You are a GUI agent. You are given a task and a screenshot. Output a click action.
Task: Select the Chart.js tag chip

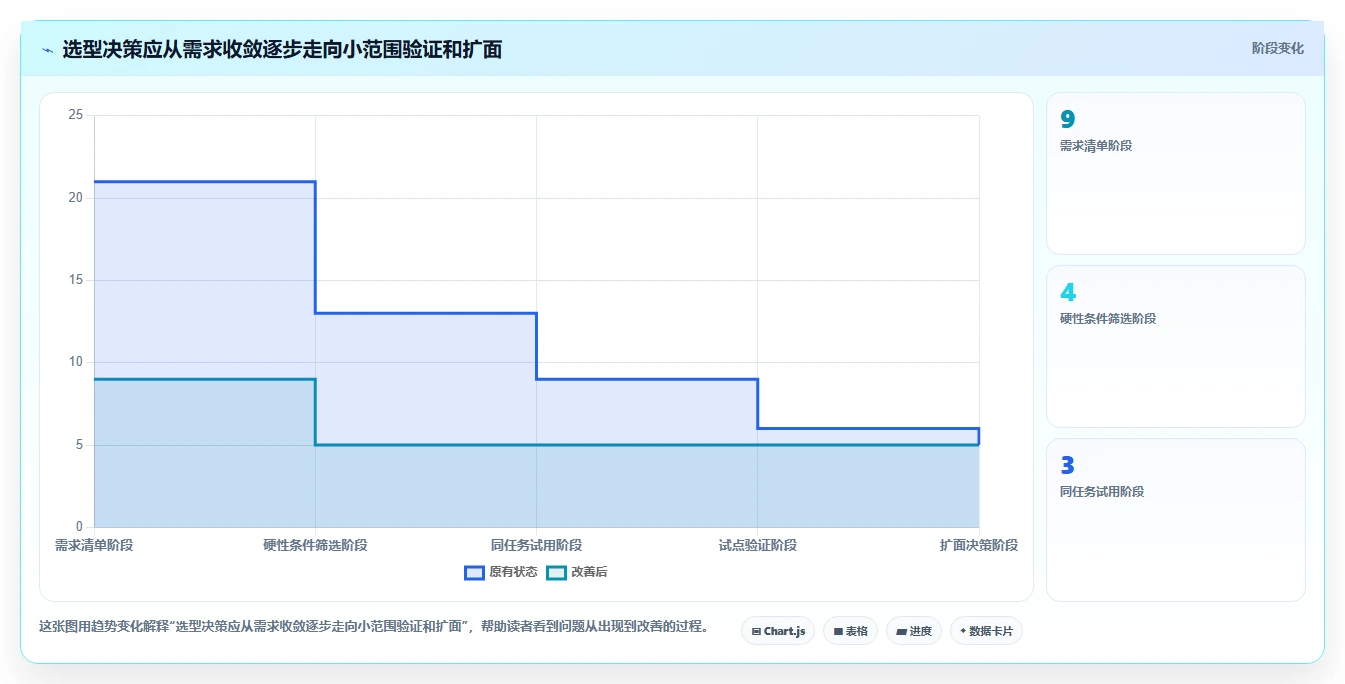[778, 631]
